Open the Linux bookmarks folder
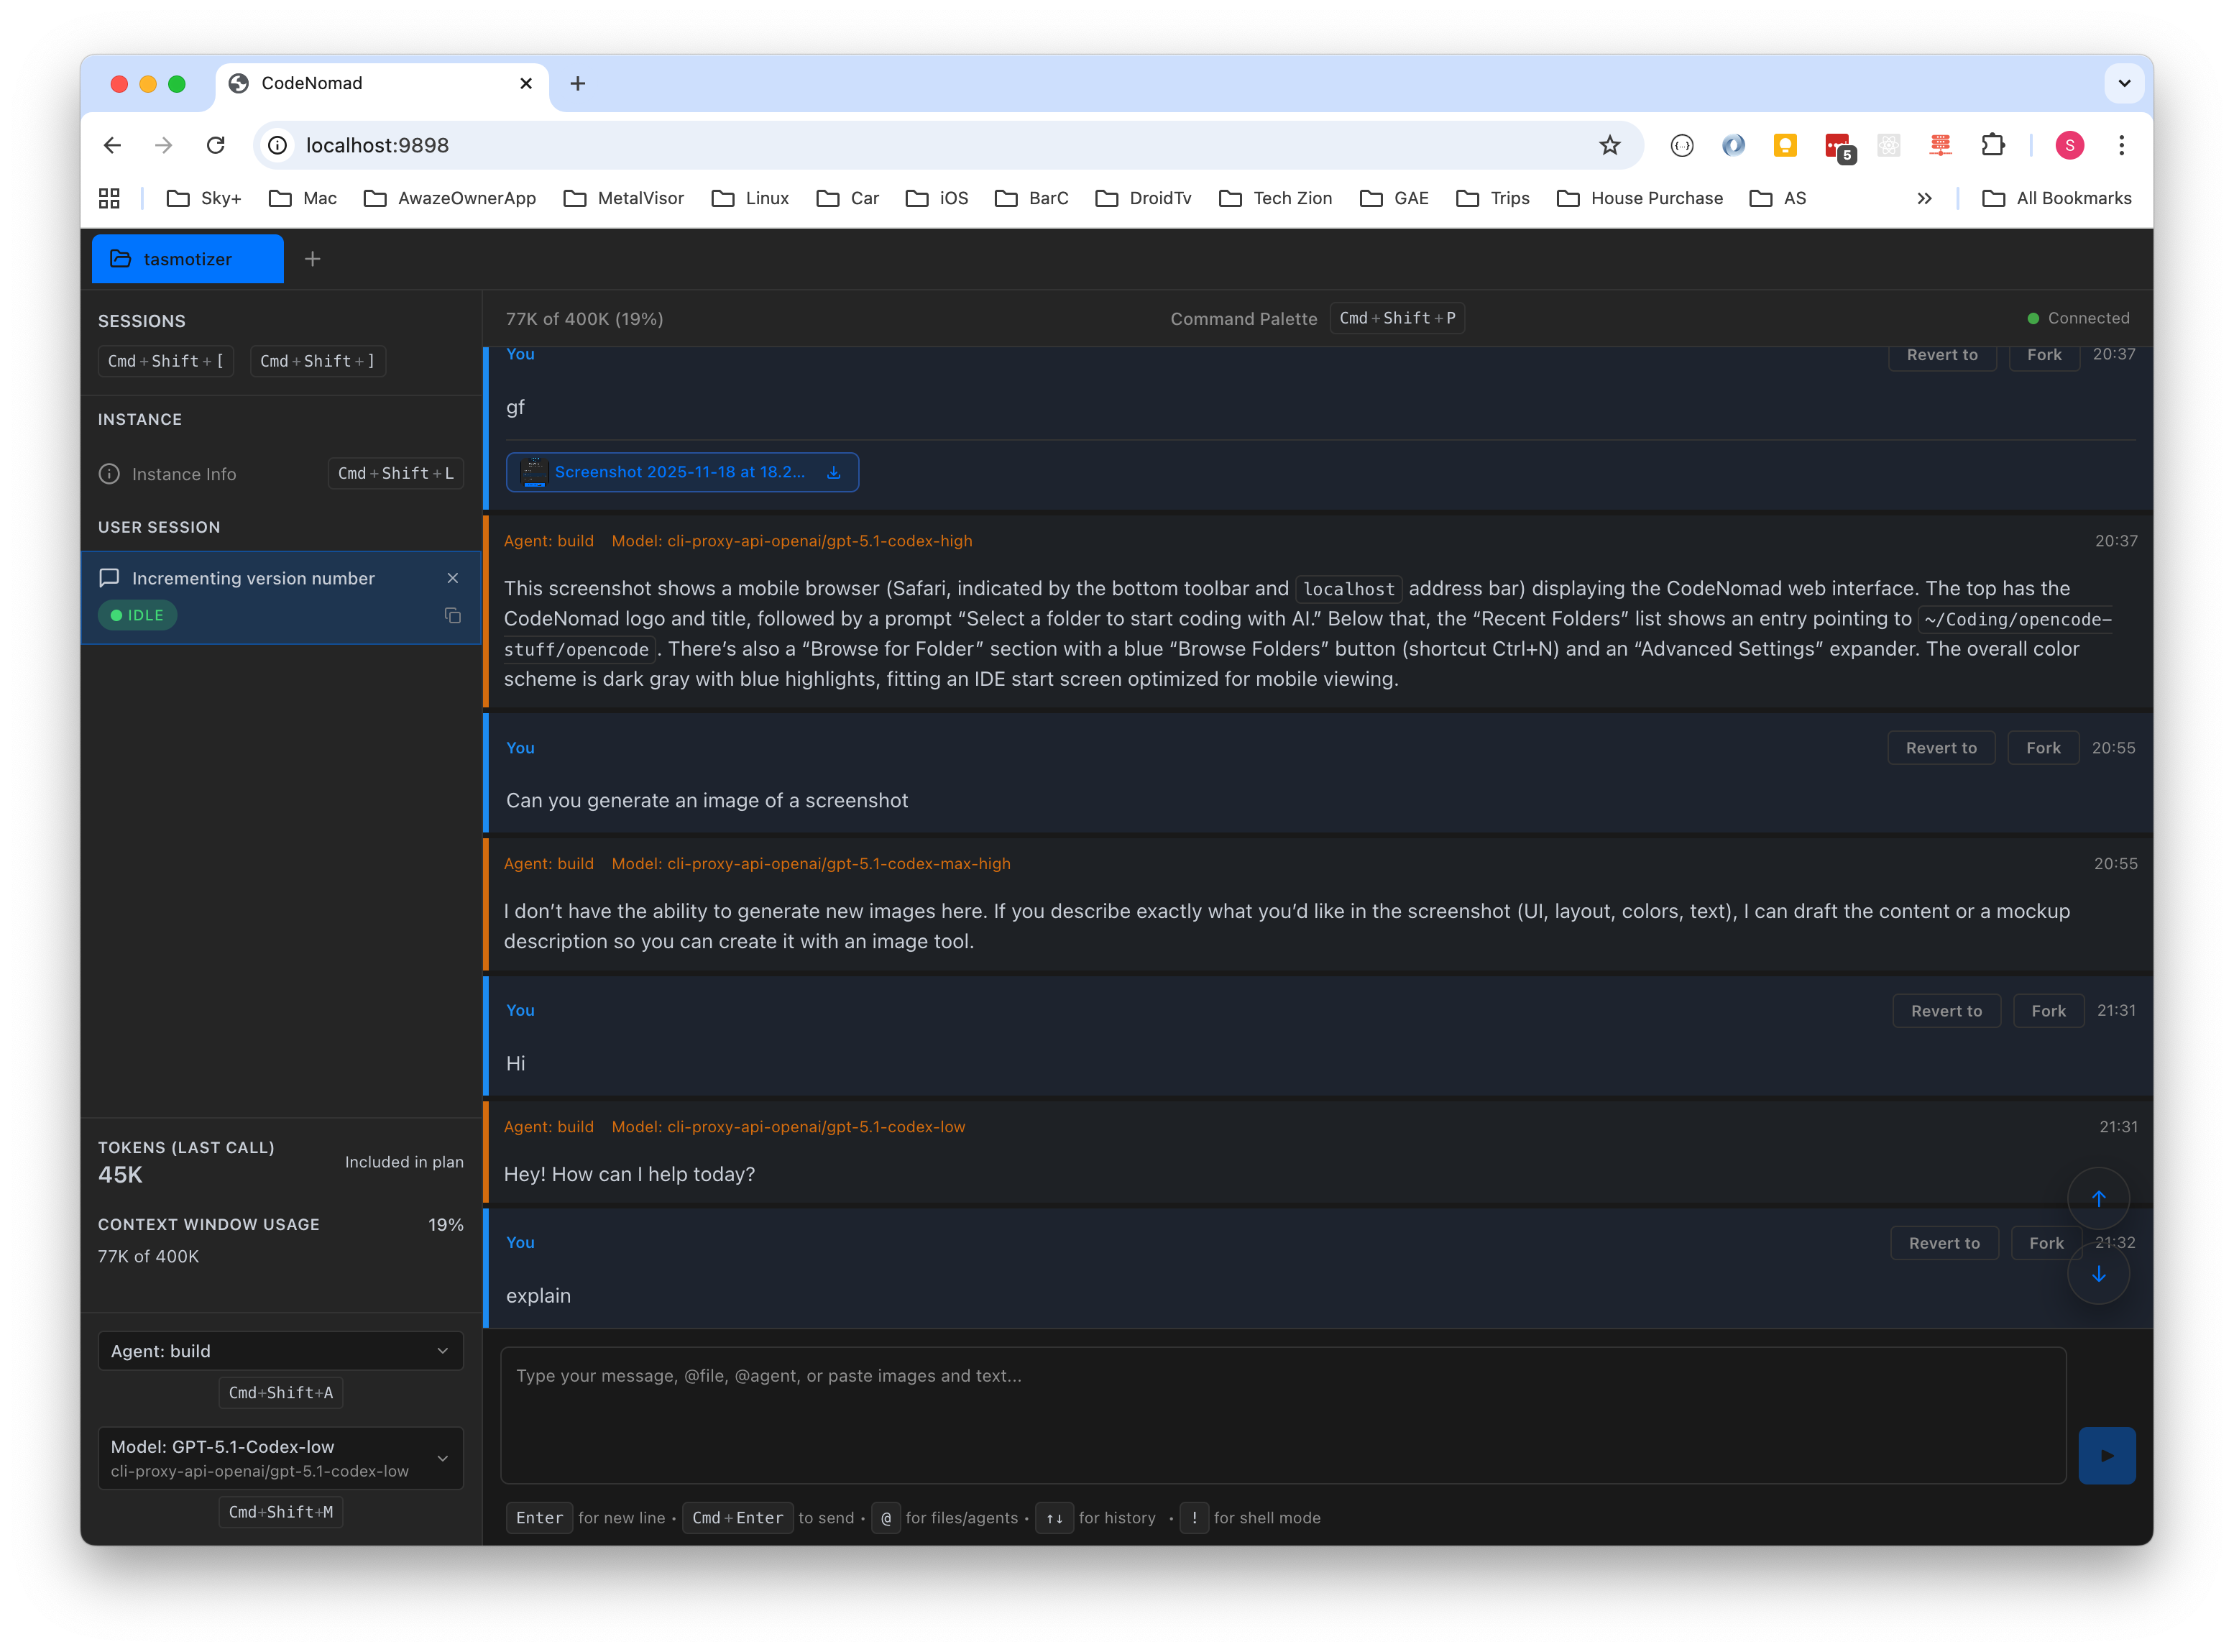This screenshot has height=1652, width=2234. pos(750,198)
